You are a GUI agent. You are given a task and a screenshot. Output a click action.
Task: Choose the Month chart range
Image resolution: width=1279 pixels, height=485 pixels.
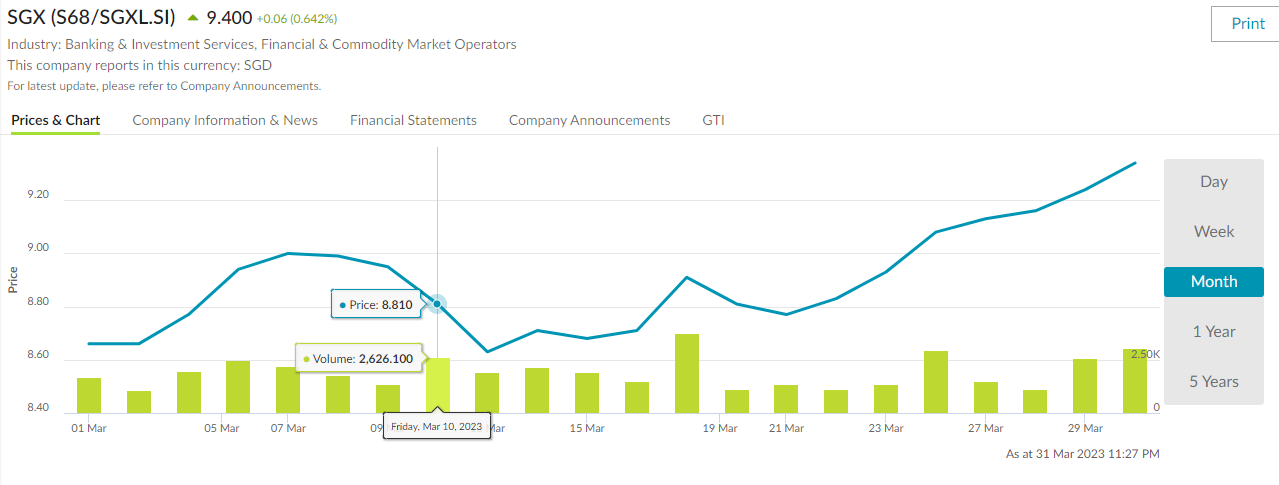1214,282
